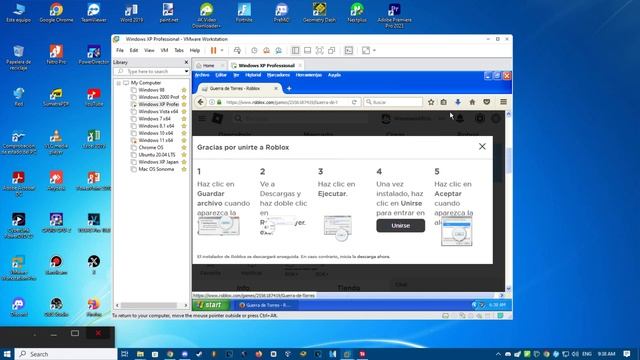This screenshot has width=640, height=360.
Task: Click the Roblox logo in page header
Action: click(x=218, y=118)
